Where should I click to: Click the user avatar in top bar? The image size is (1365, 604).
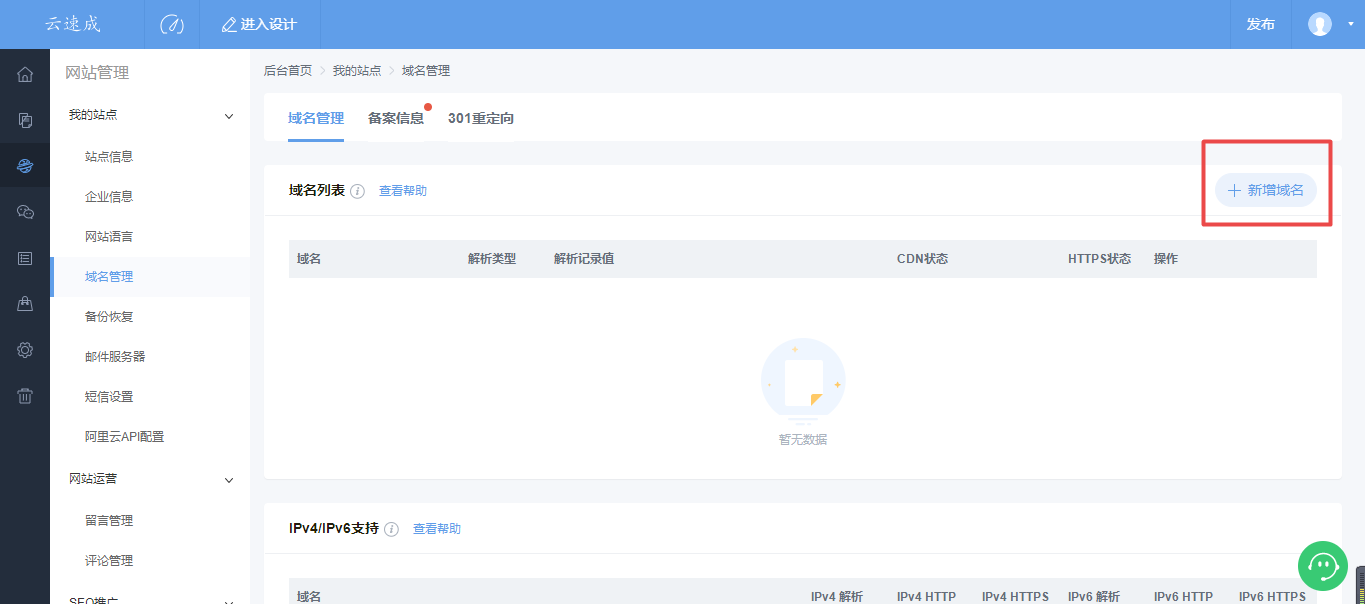tap(1320, 24)
